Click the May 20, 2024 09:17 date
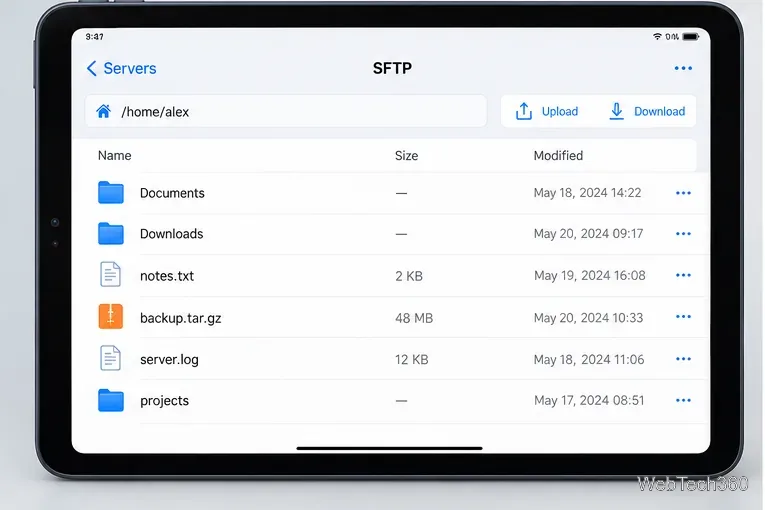765x510 pixels. coord(588,234)
